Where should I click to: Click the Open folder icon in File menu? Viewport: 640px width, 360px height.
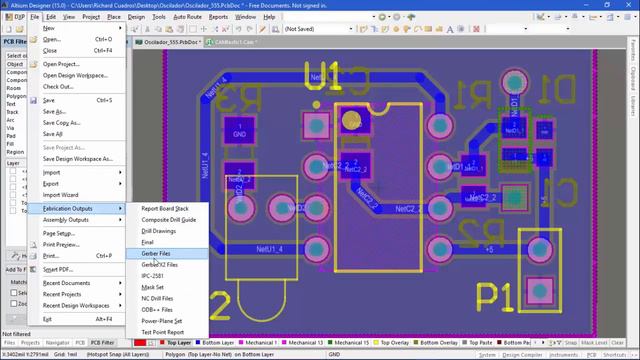pos(34,40)
